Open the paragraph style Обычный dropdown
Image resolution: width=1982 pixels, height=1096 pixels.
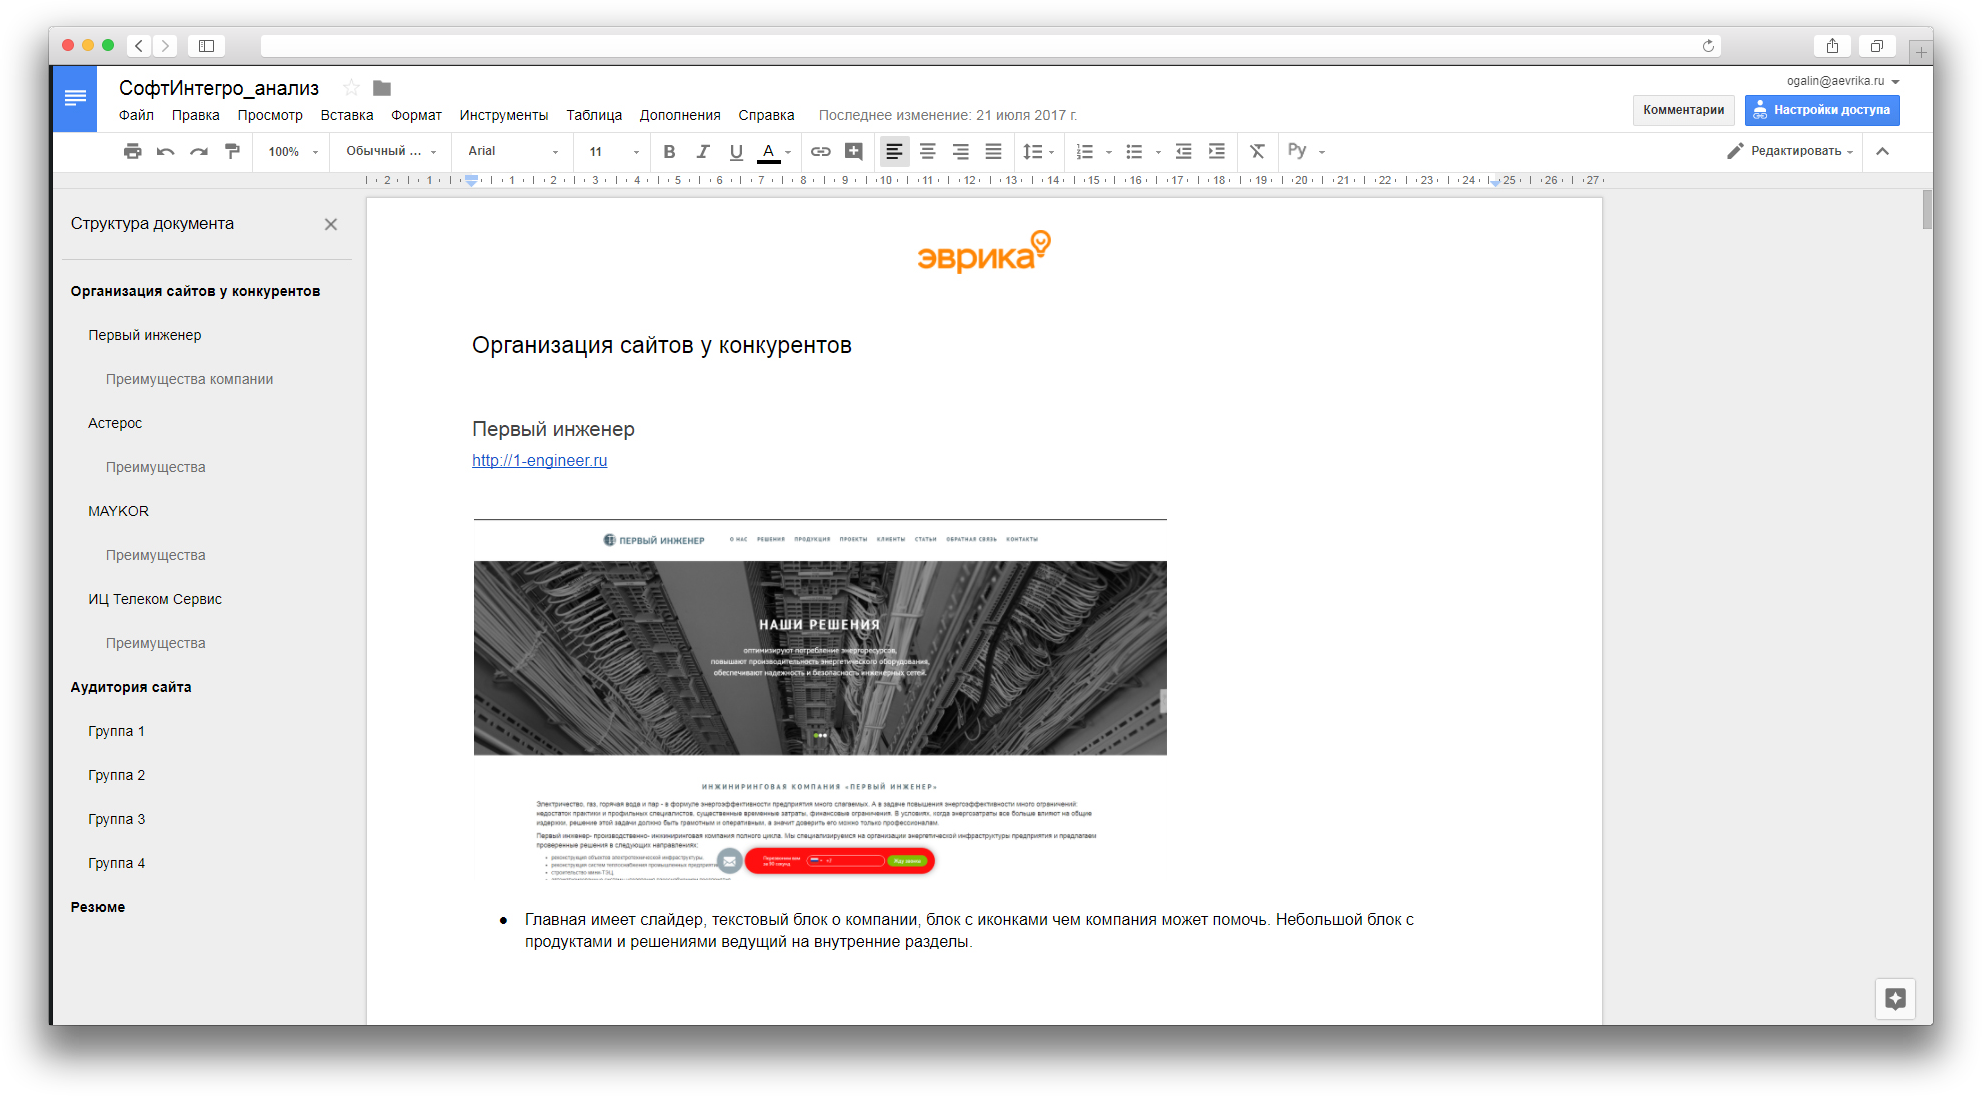(391, 151)
